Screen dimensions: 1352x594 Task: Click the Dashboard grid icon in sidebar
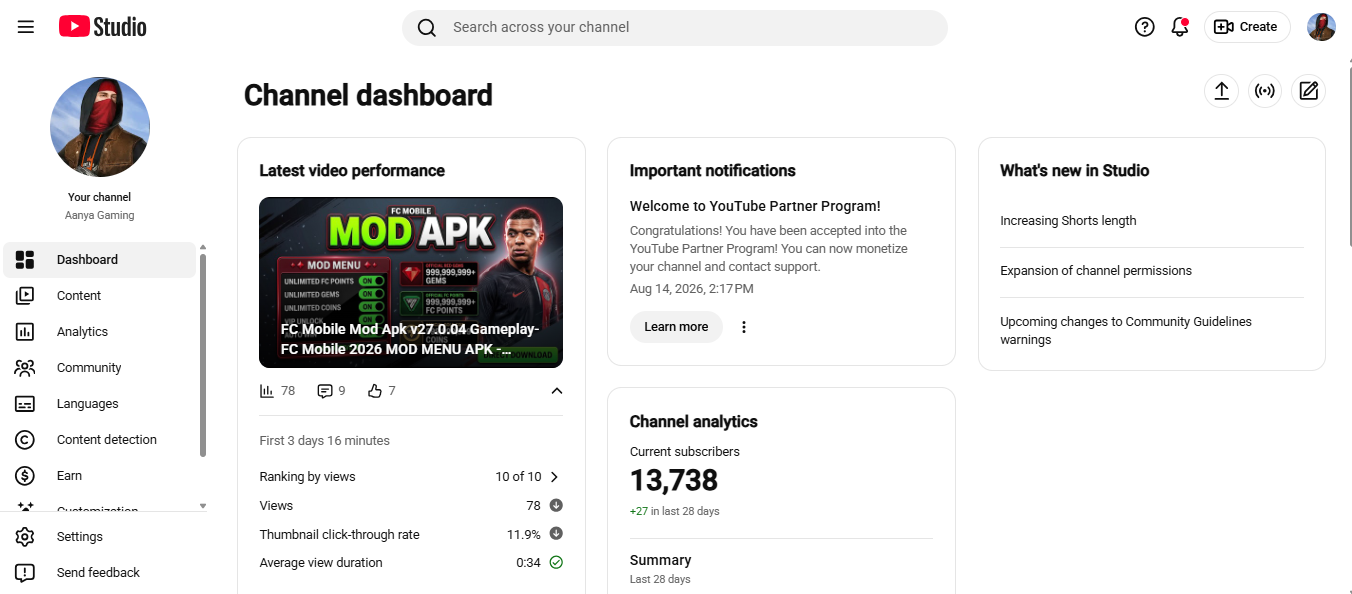[25, 260]
